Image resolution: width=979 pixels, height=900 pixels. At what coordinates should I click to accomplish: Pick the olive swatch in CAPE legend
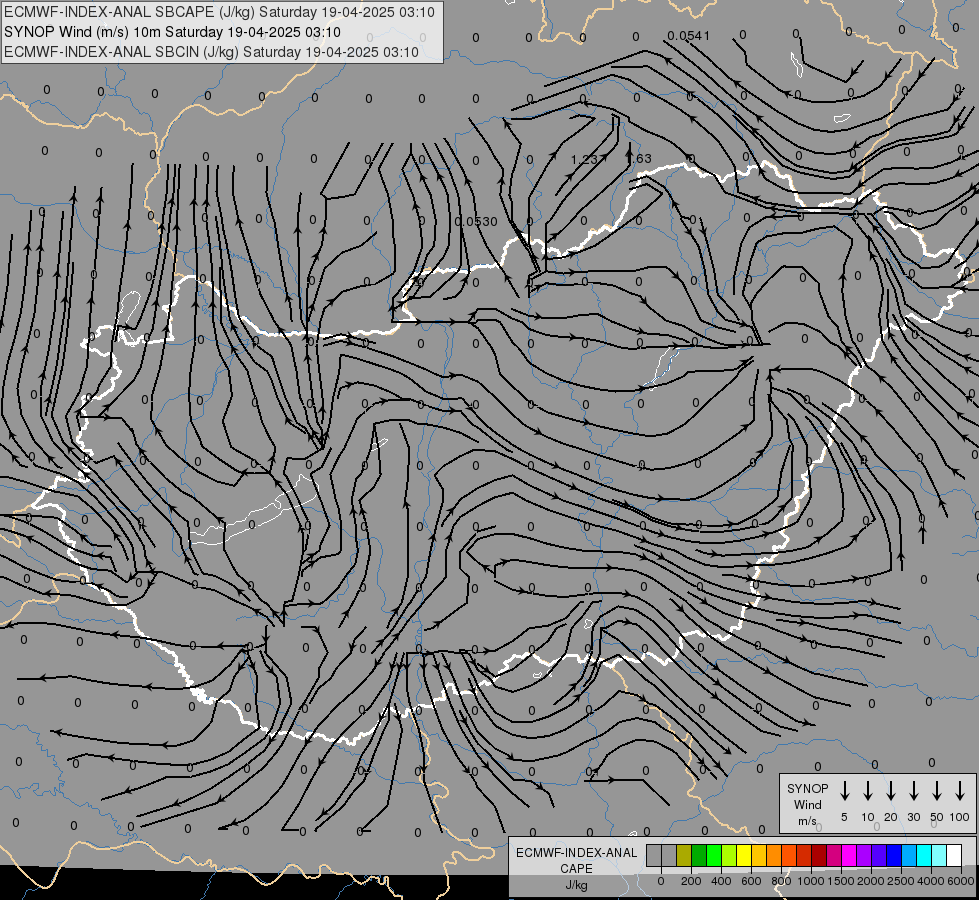684,855
